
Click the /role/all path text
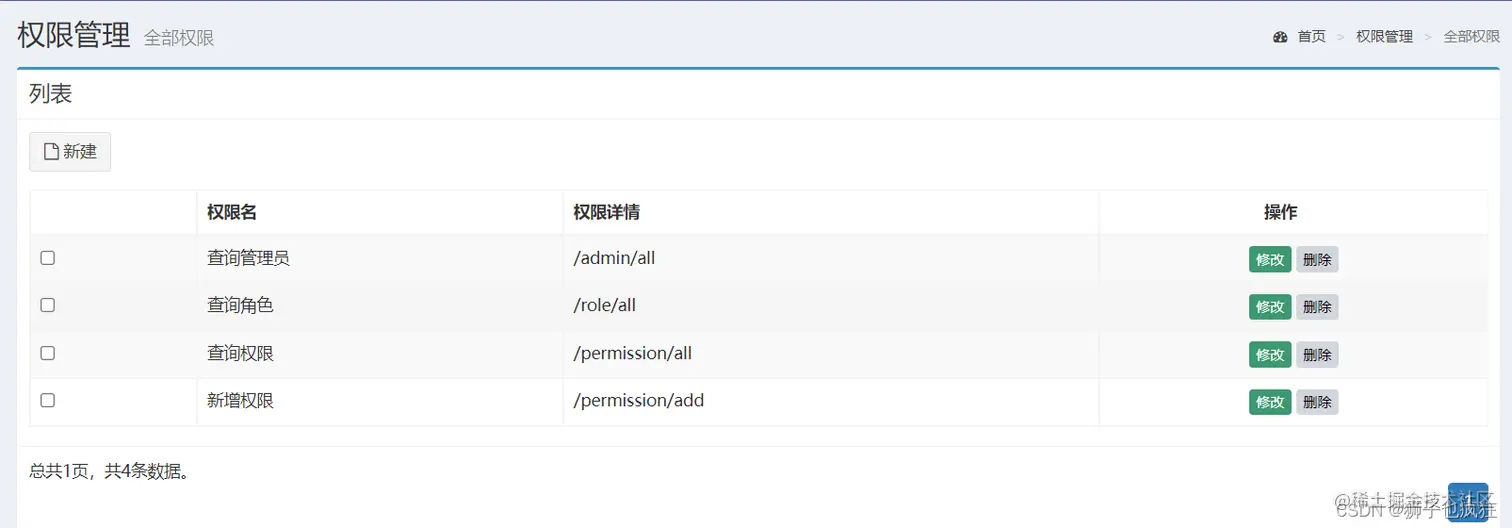tap(605, 305)
